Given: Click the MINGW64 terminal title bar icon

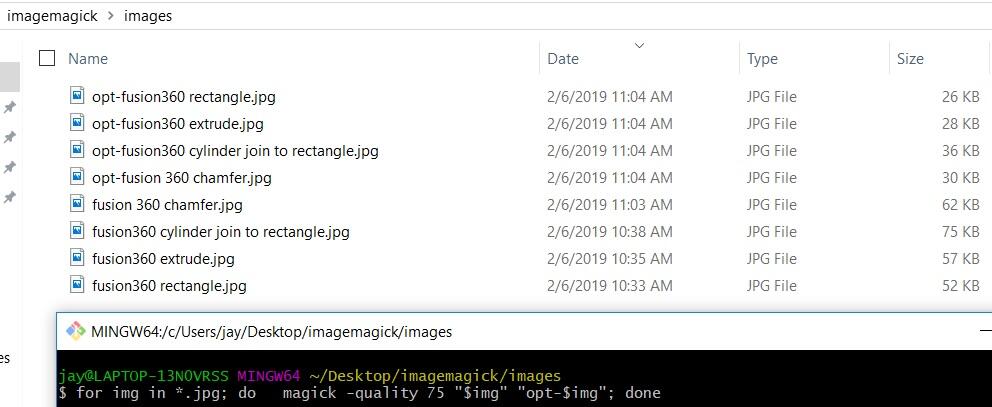Looking at the screenshot, I should click(x=75, y=331).
